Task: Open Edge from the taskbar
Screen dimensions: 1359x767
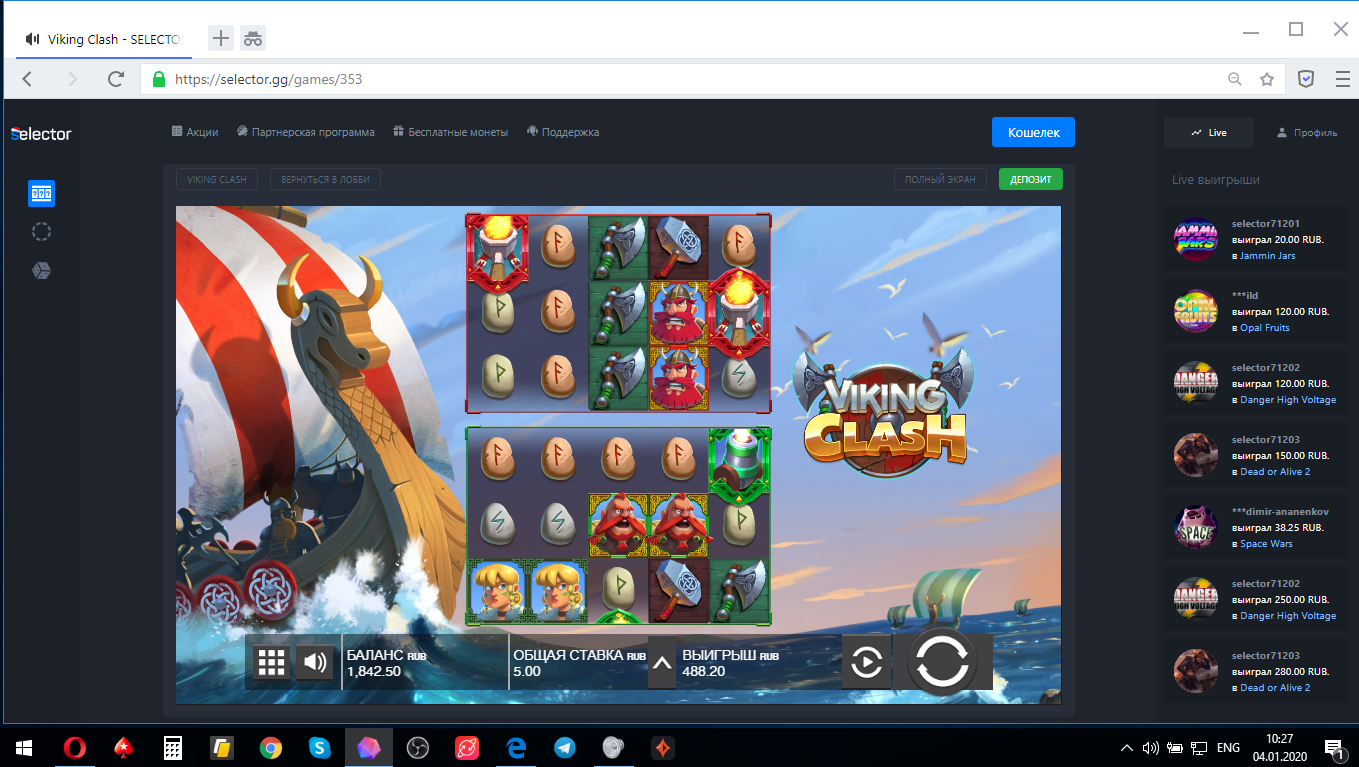Action: click(x=516, y=747)
